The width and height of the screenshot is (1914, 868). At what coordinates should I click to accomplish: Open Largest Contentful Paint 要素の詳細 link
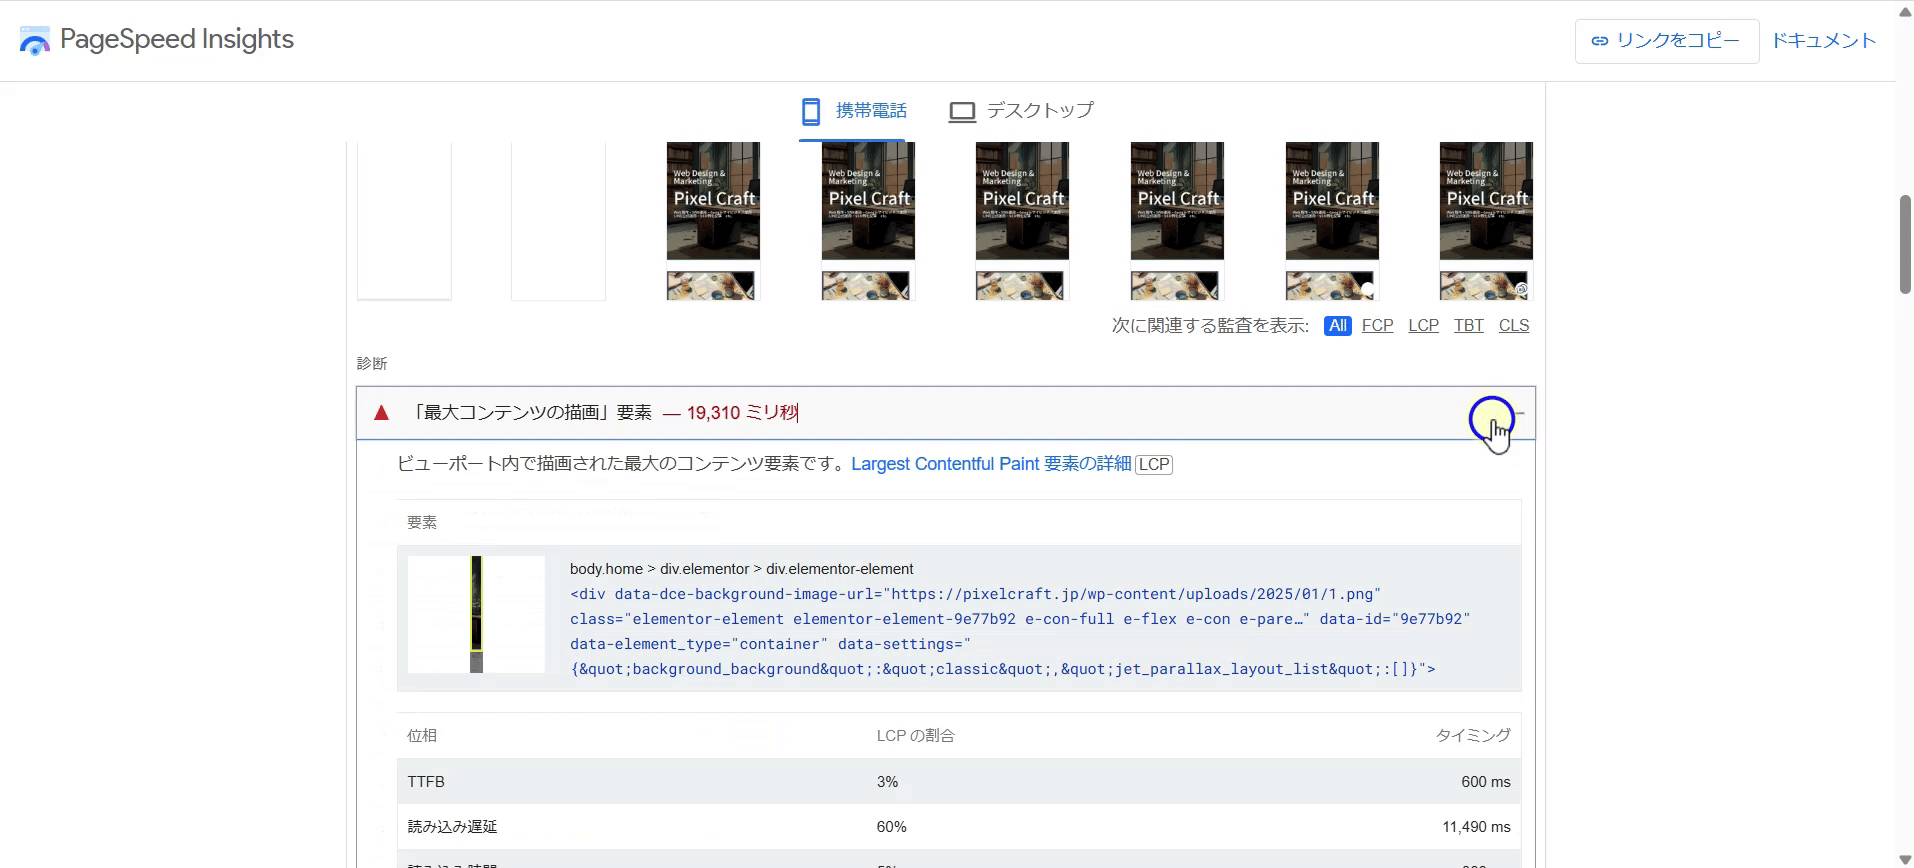(990, 464)
